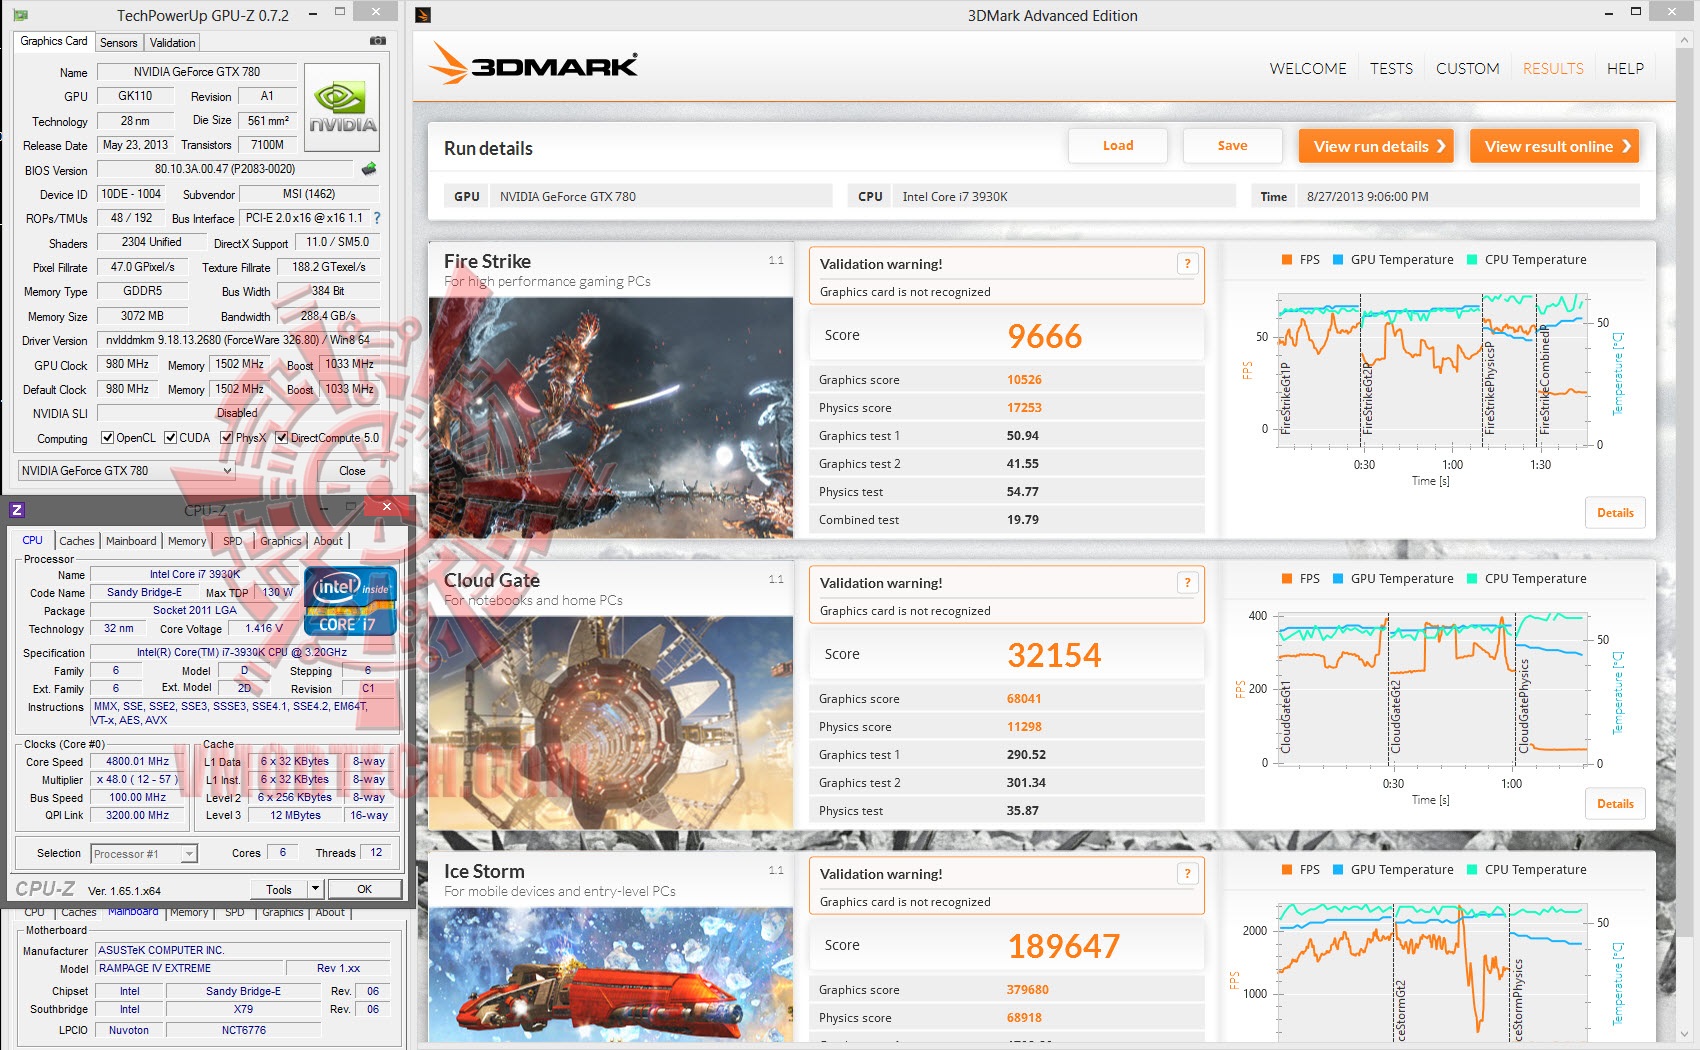Image resolution: width=1700 pixels, height=1050 pixels.
Task: Open the TESTS menu in 3DMark
Action: (x=1391, y=69)
